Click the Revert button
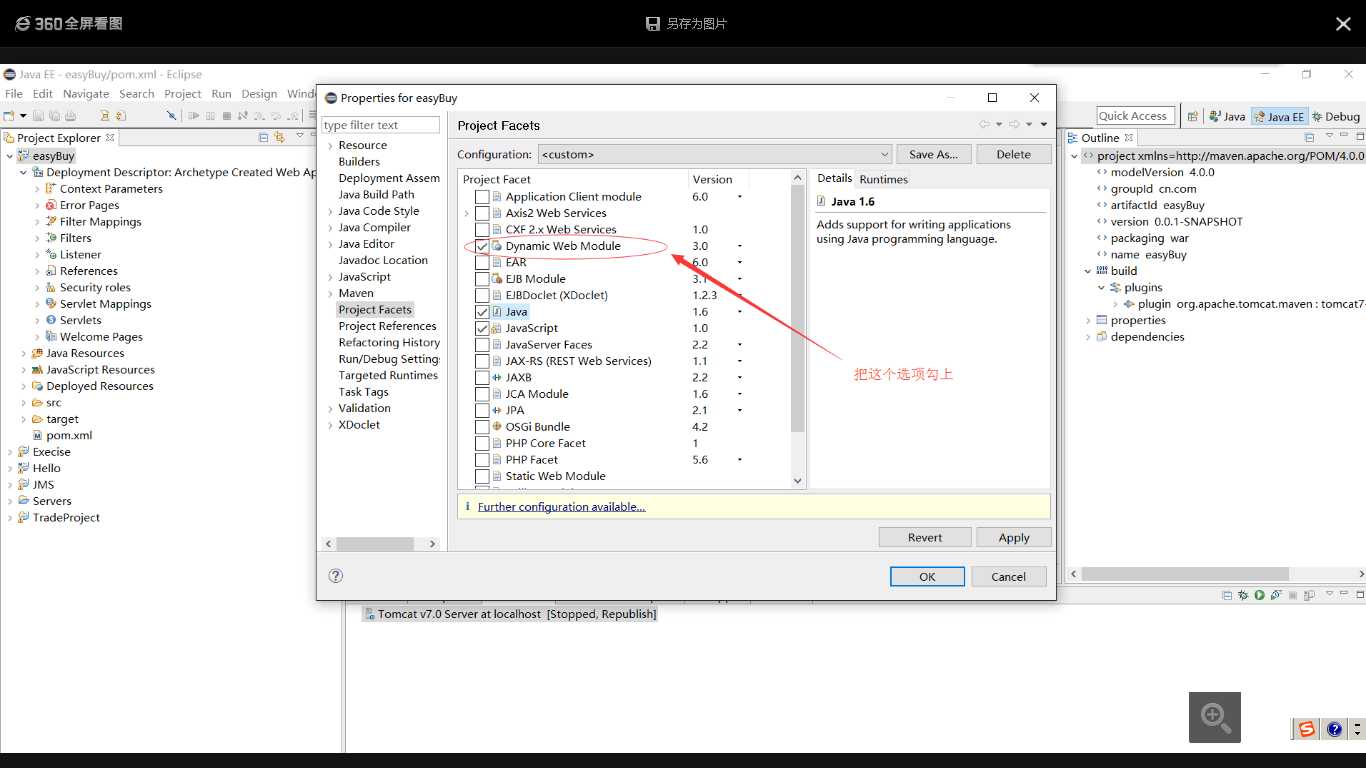This screenshot has width=1366, height=768. 925,537
